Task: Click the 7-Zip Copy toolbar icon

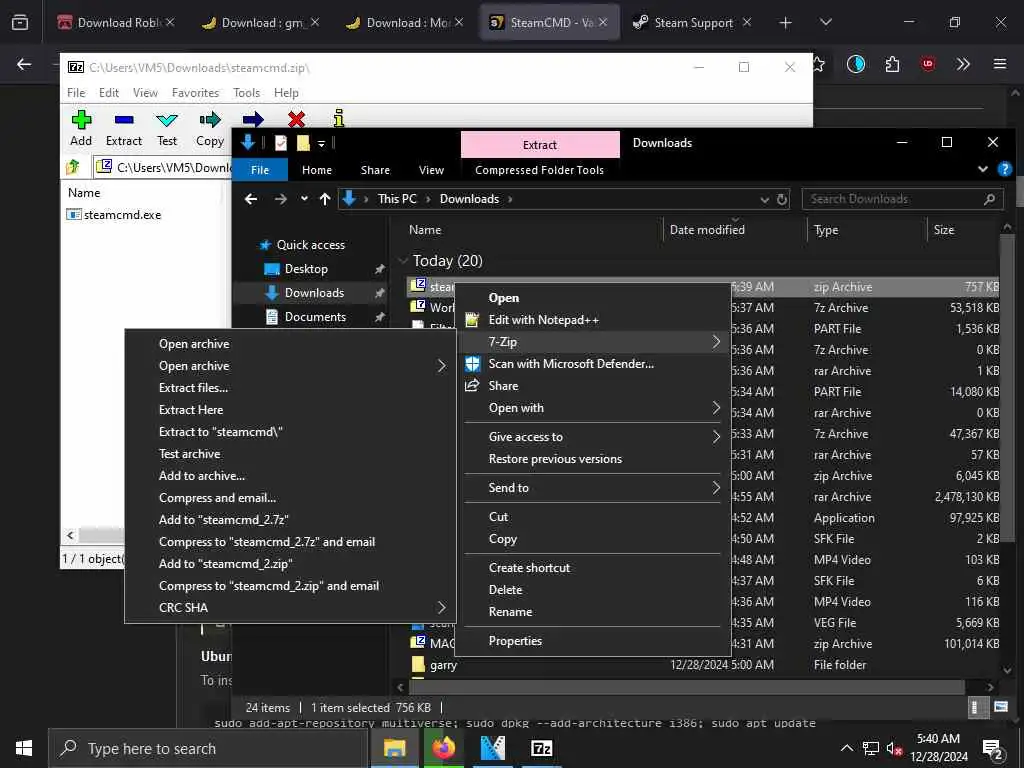Action: coord(210,120)
